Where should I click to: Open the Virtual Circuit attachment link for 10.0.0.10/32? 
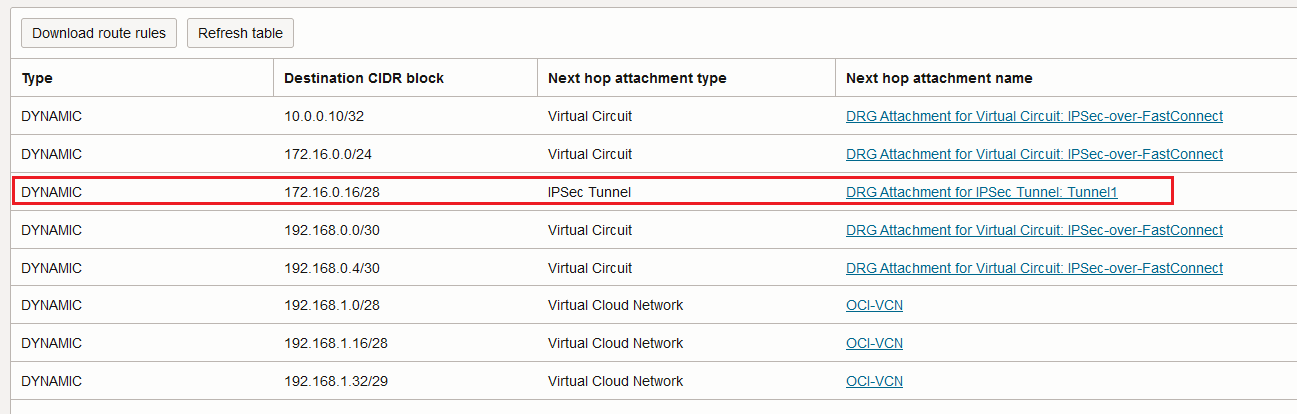tap(1034, 116)
